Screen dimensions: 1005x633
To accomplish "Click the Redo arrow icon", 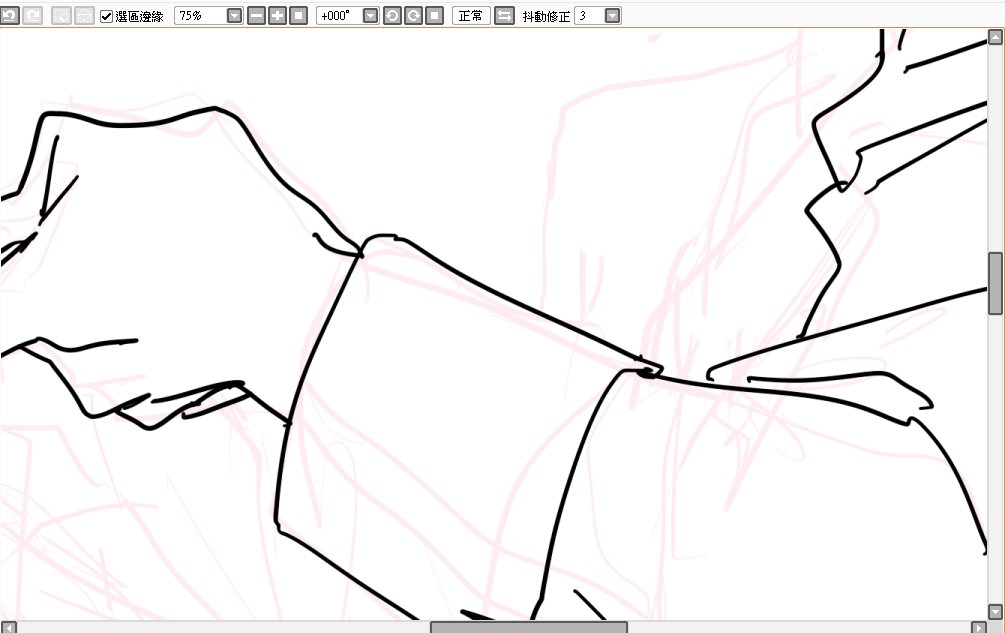I will click(32, 16).
